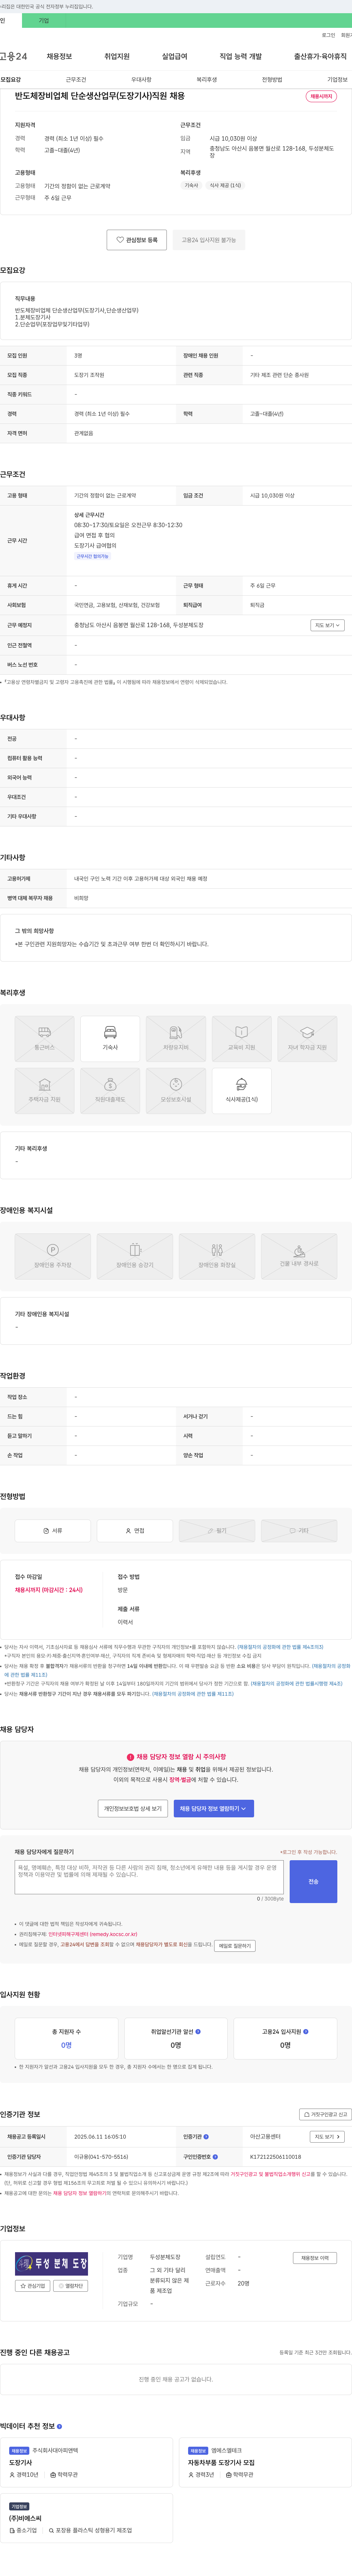Select the 모성보호시설 welfare icon

click(176, 1091)
